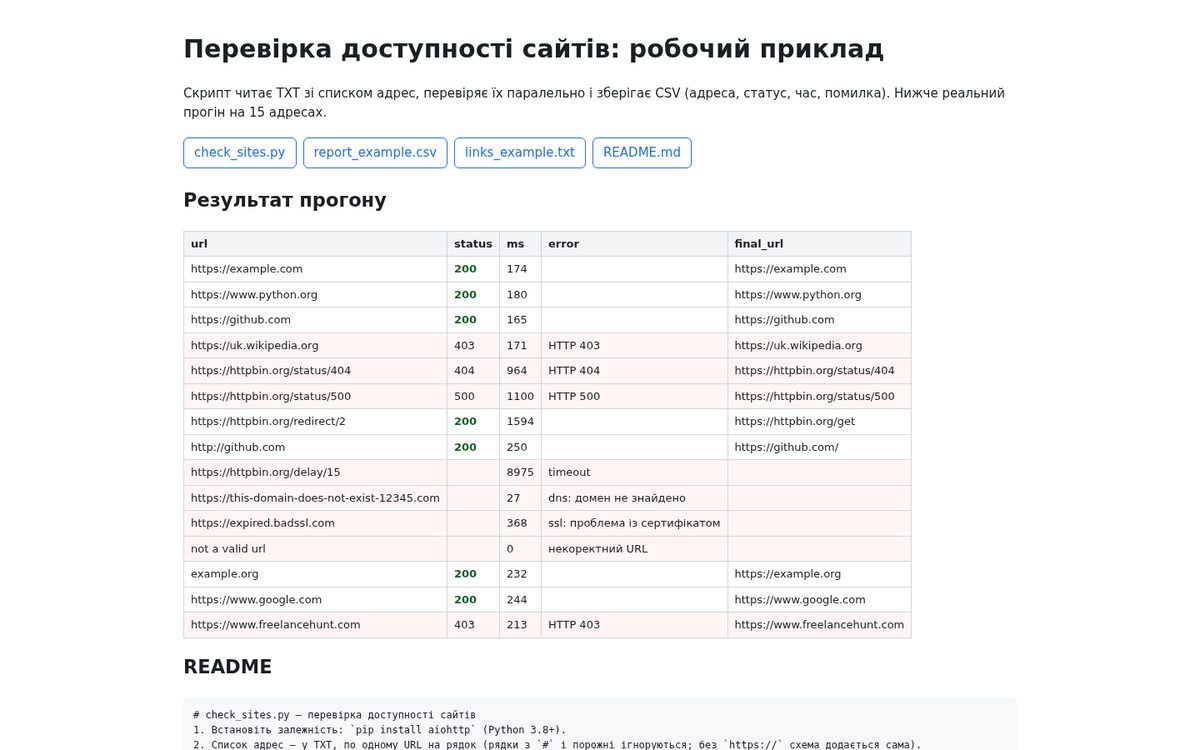The width and height of the screenshot is (1200, 750).
Task: Click the 8975 ms value
Action: [x=520, y=472]
